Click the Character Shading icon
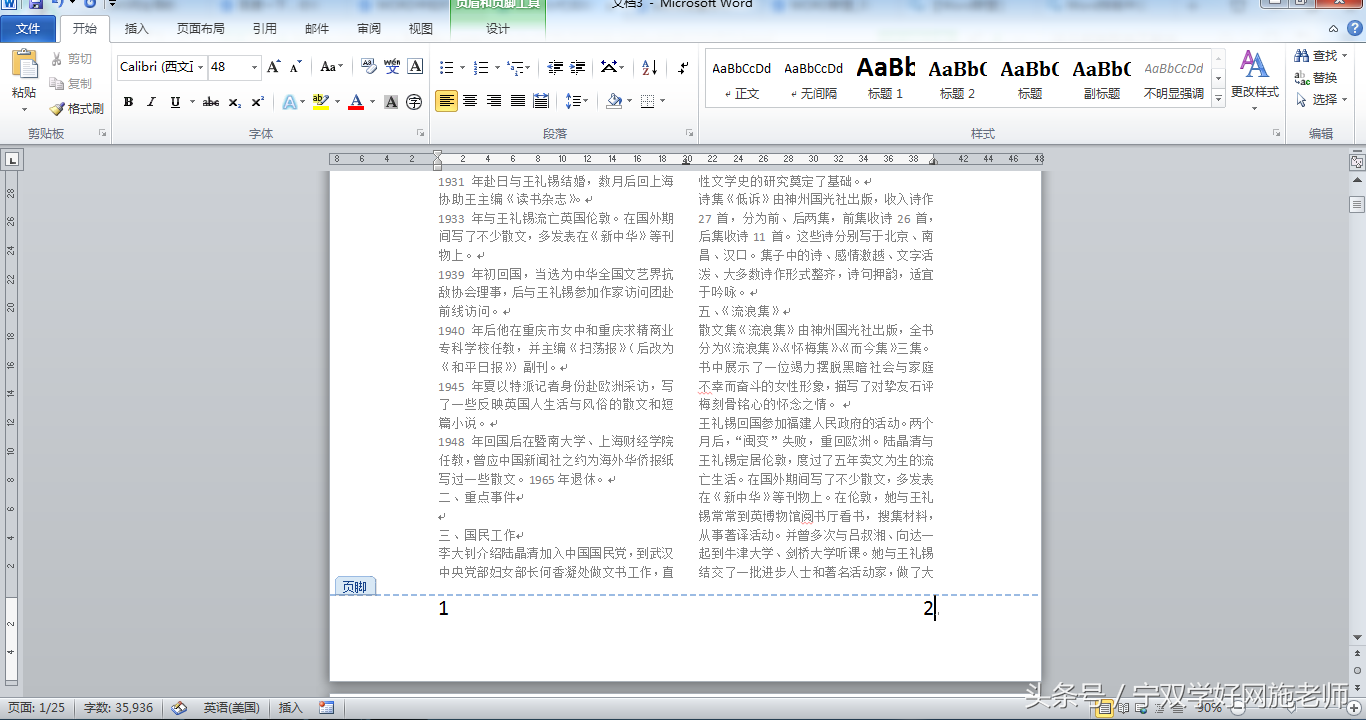This screenshot has width=1366, height=720. 391,102
